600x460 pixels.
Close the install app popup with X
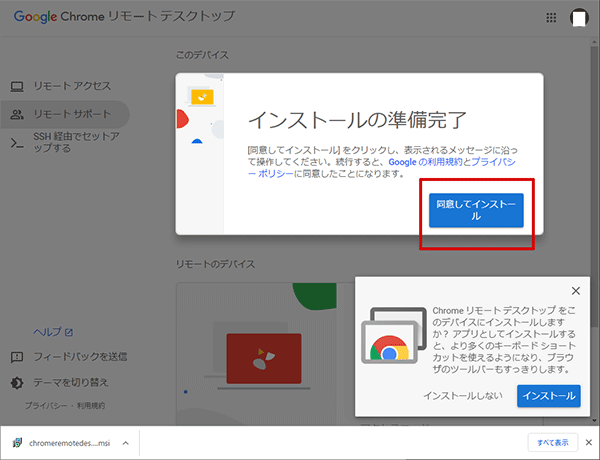tap(576, 291)
